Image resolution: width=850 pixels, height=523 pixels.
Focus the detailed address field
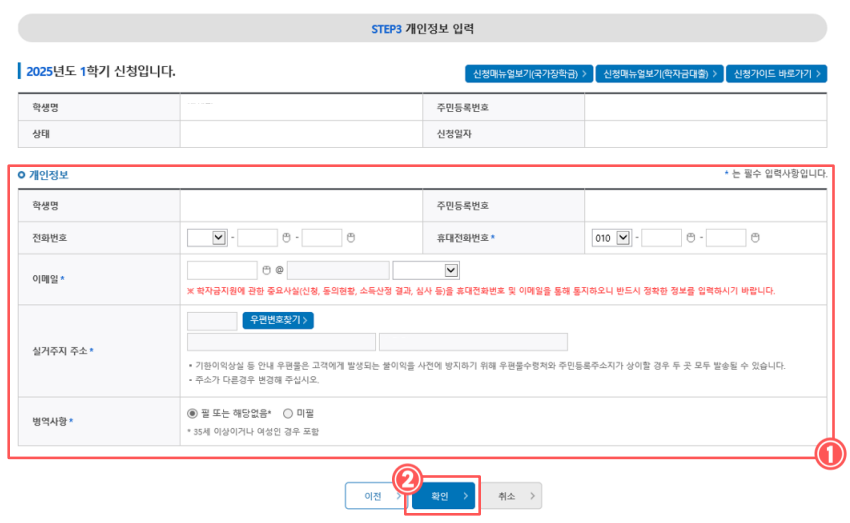pos(473,342)
